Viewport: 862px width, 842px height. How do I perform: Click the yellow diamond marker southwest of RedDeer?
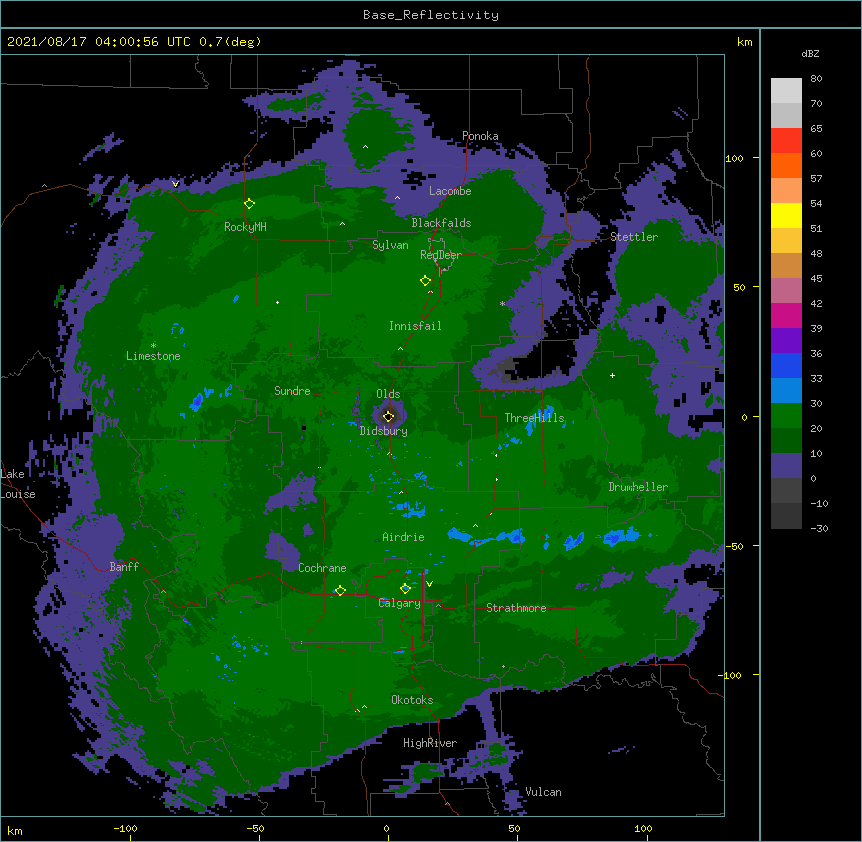pos(425,281)
